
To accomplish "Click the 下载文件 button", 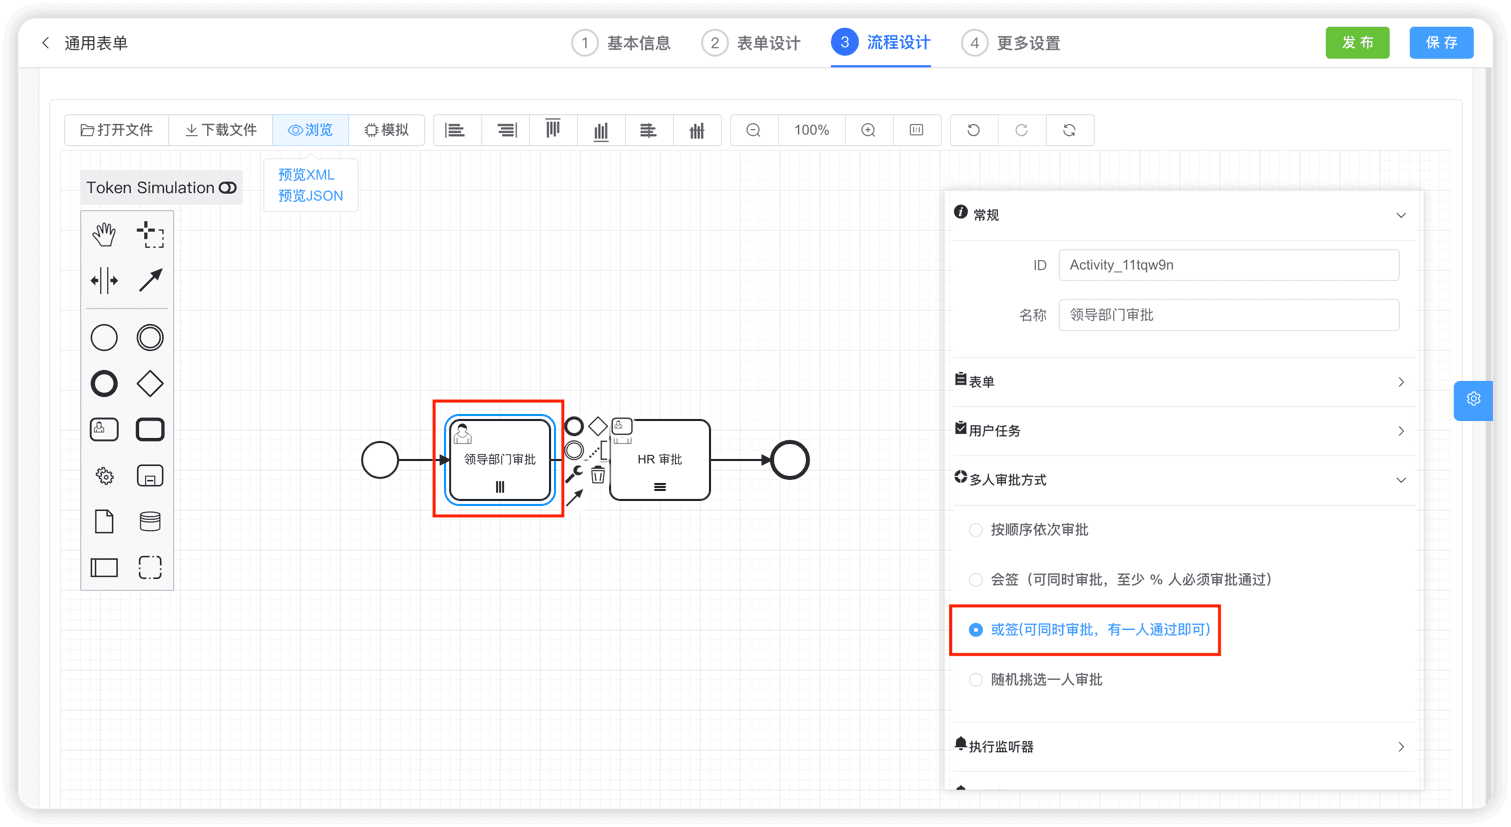I will click(221, 130).
